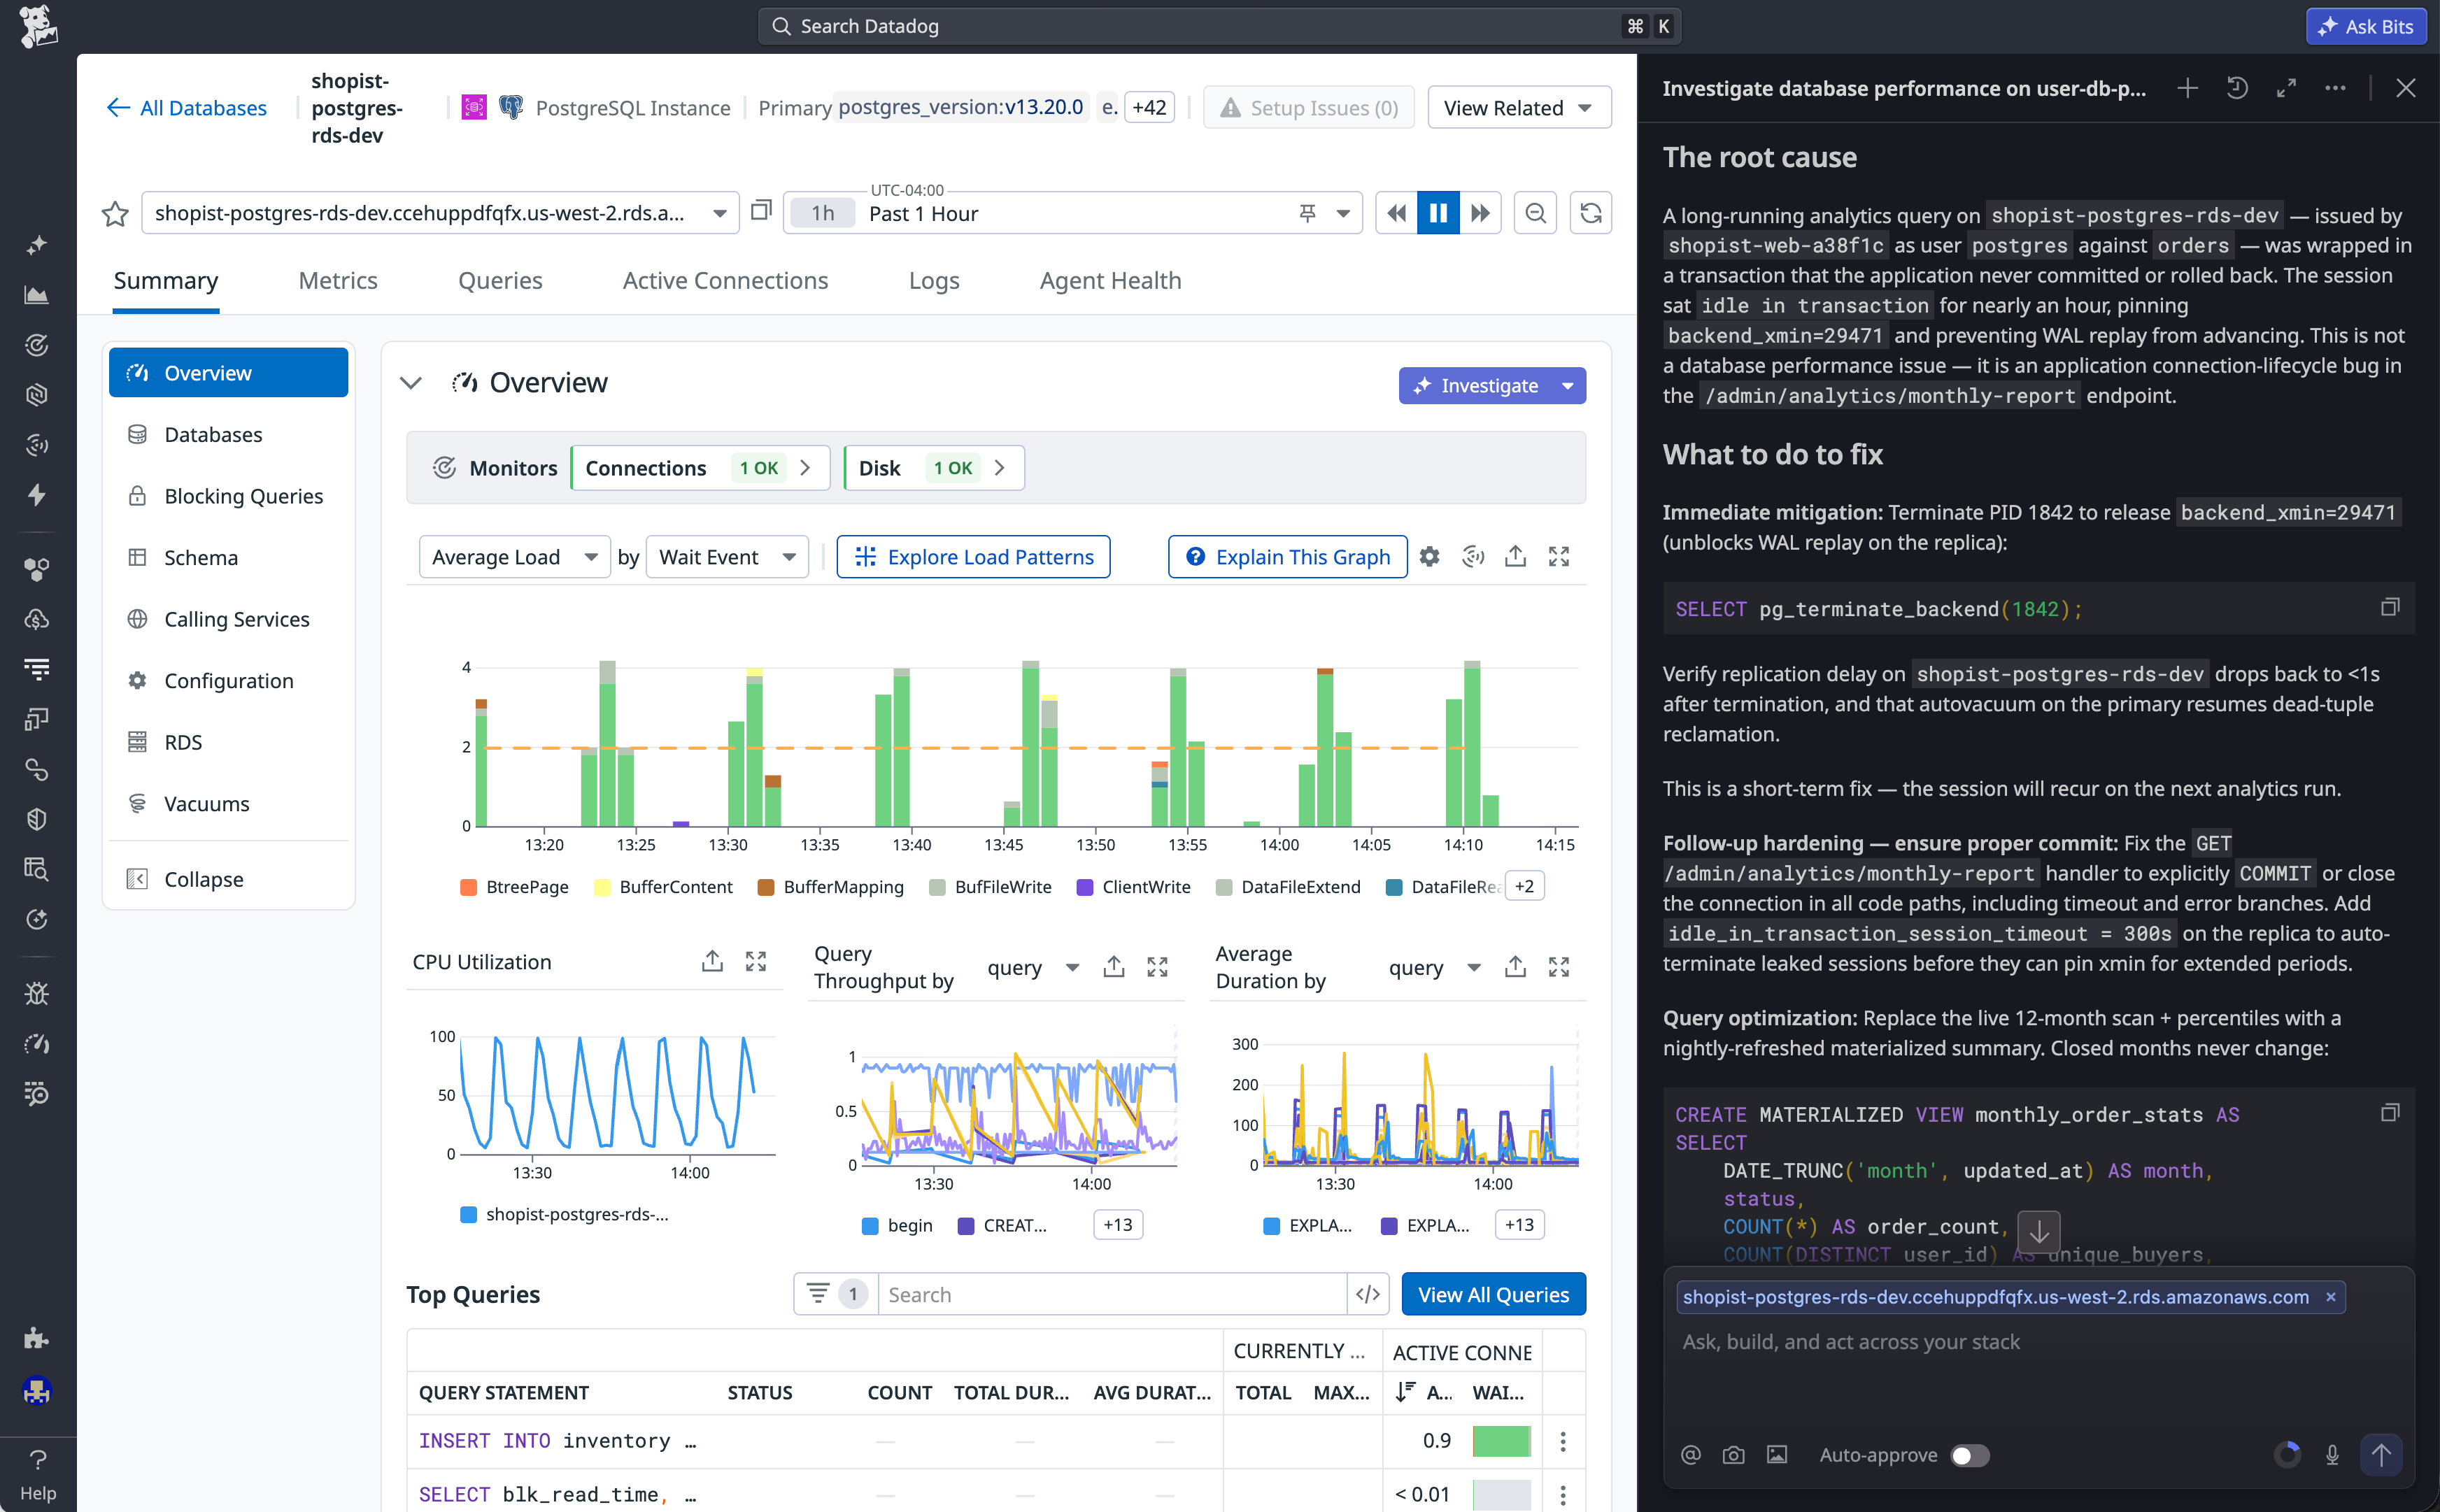Open row actions for INSERT INTO inventory
The image size is (2440, 1512).
coord(1562,1441)
